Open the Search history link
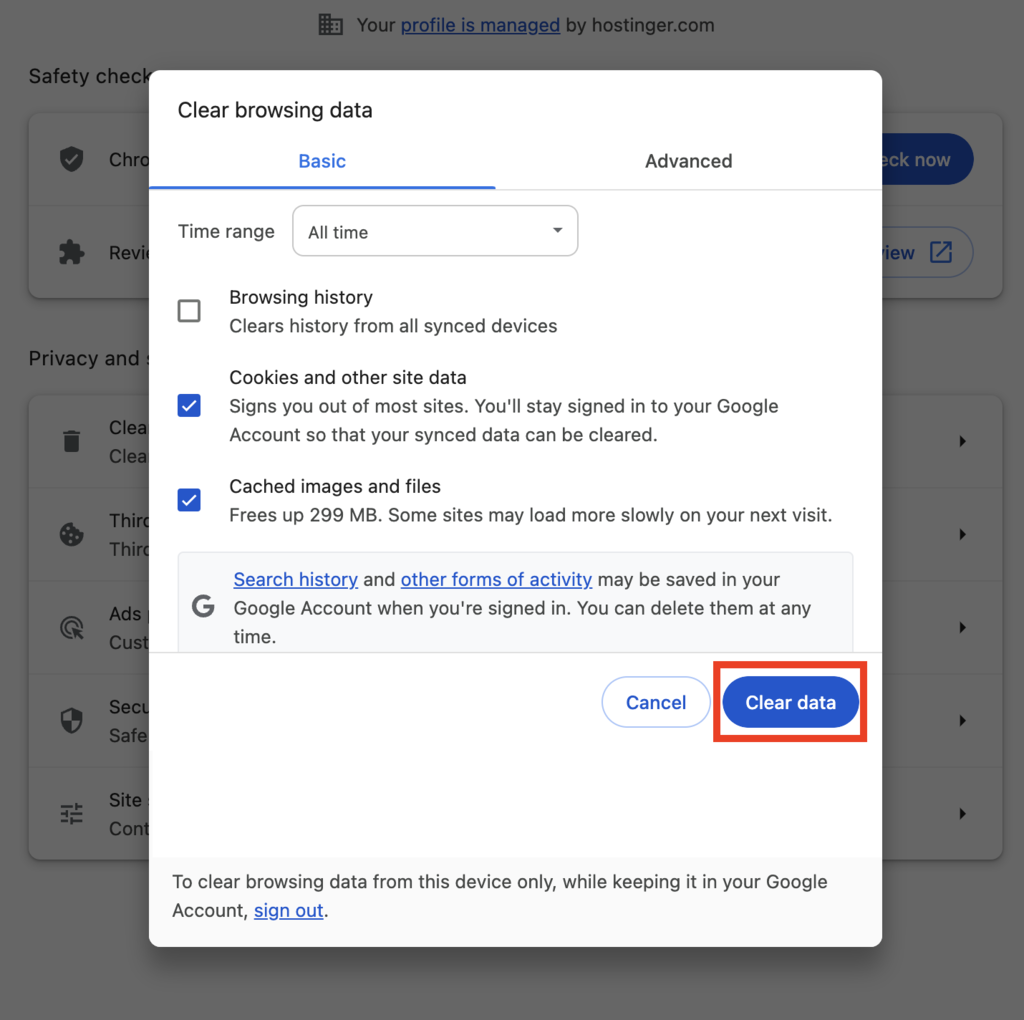1024x1020 pixels. tap(295, 579)
